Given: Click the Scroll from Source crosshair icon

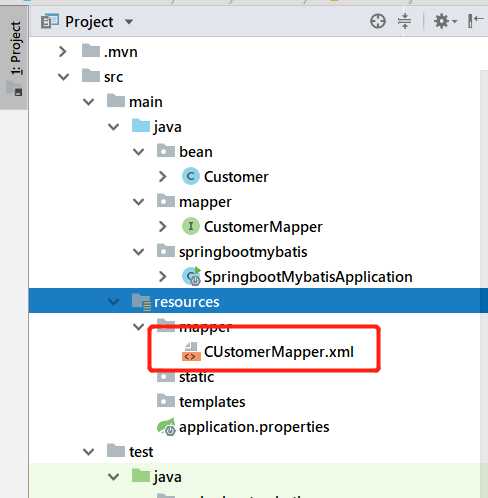Looking at the screenshot, I should (x=378, y=22).
